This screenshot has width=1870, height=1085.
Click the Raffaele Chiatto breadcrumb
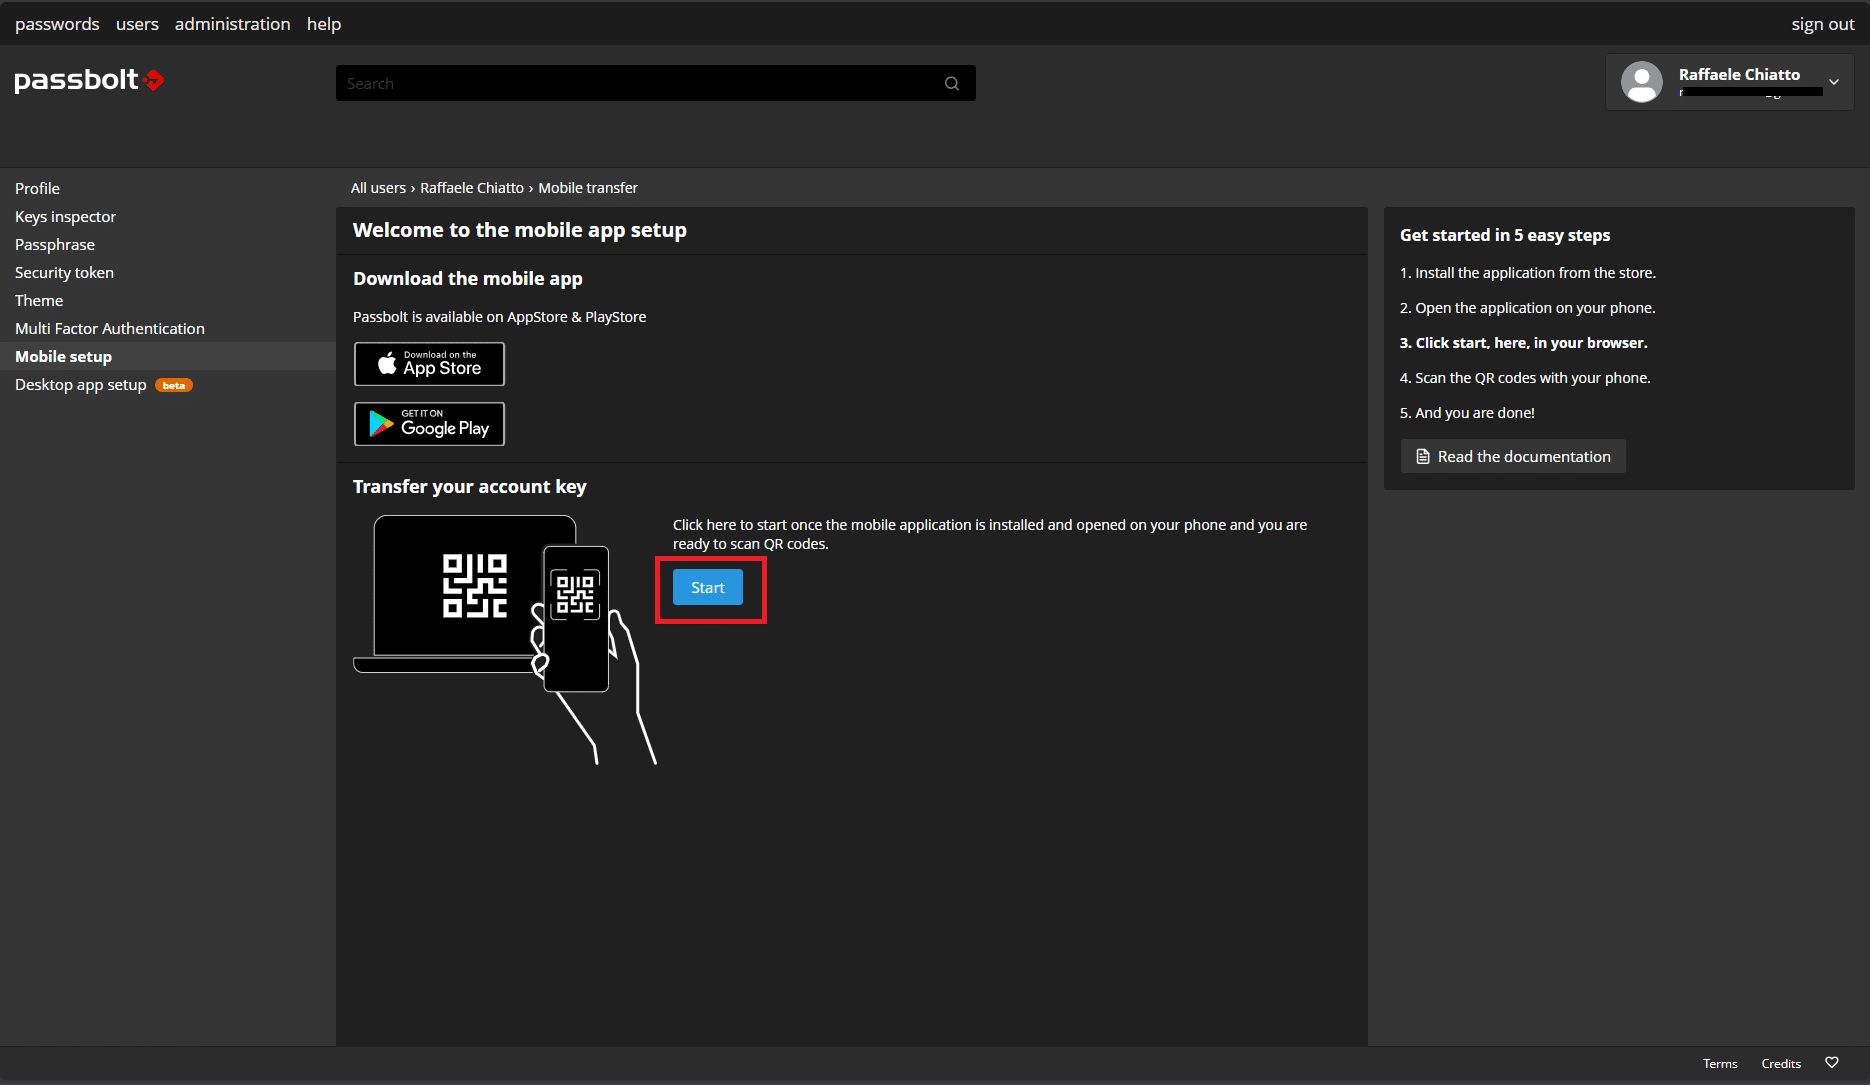point(472,188)
